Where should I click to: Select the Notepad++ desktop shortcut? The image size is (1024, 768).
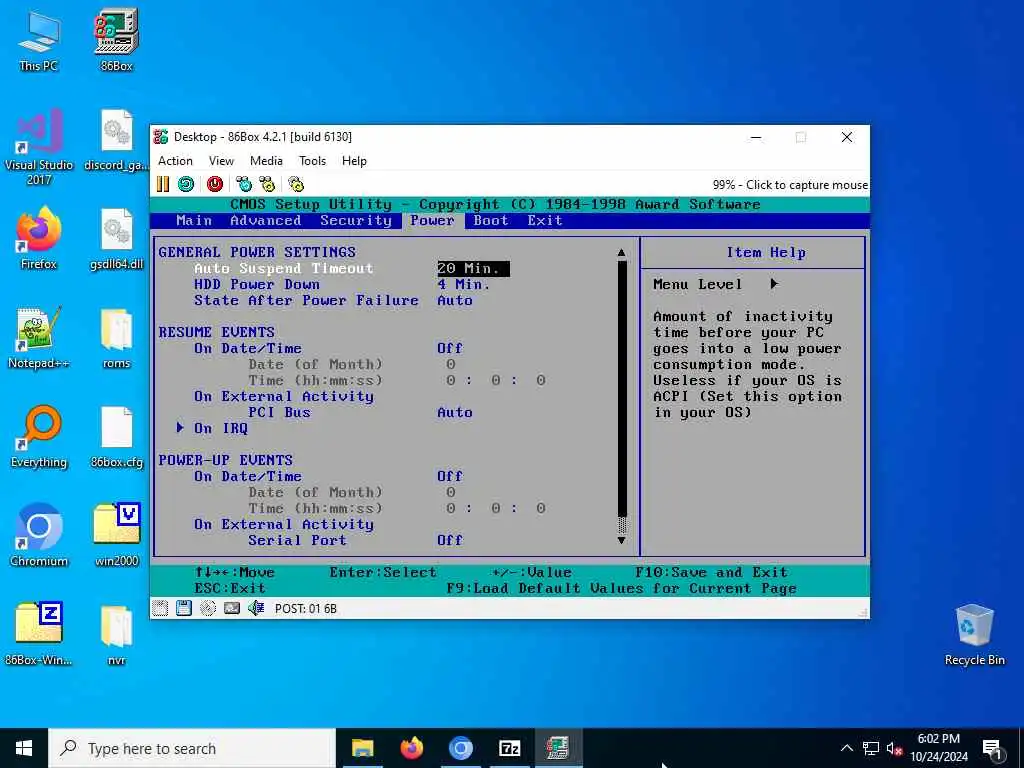click(39, 338)
